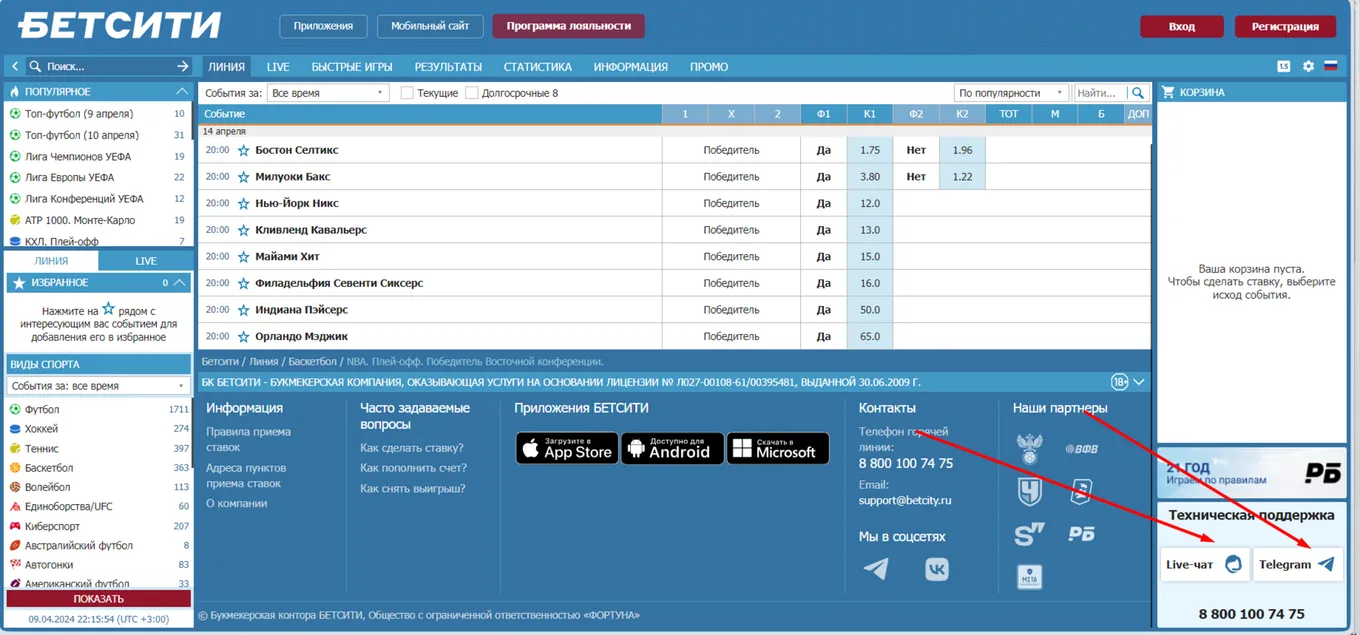Open the Все время event period dropdown
The width and height of the screenshot is (1360, 635).
328,93
